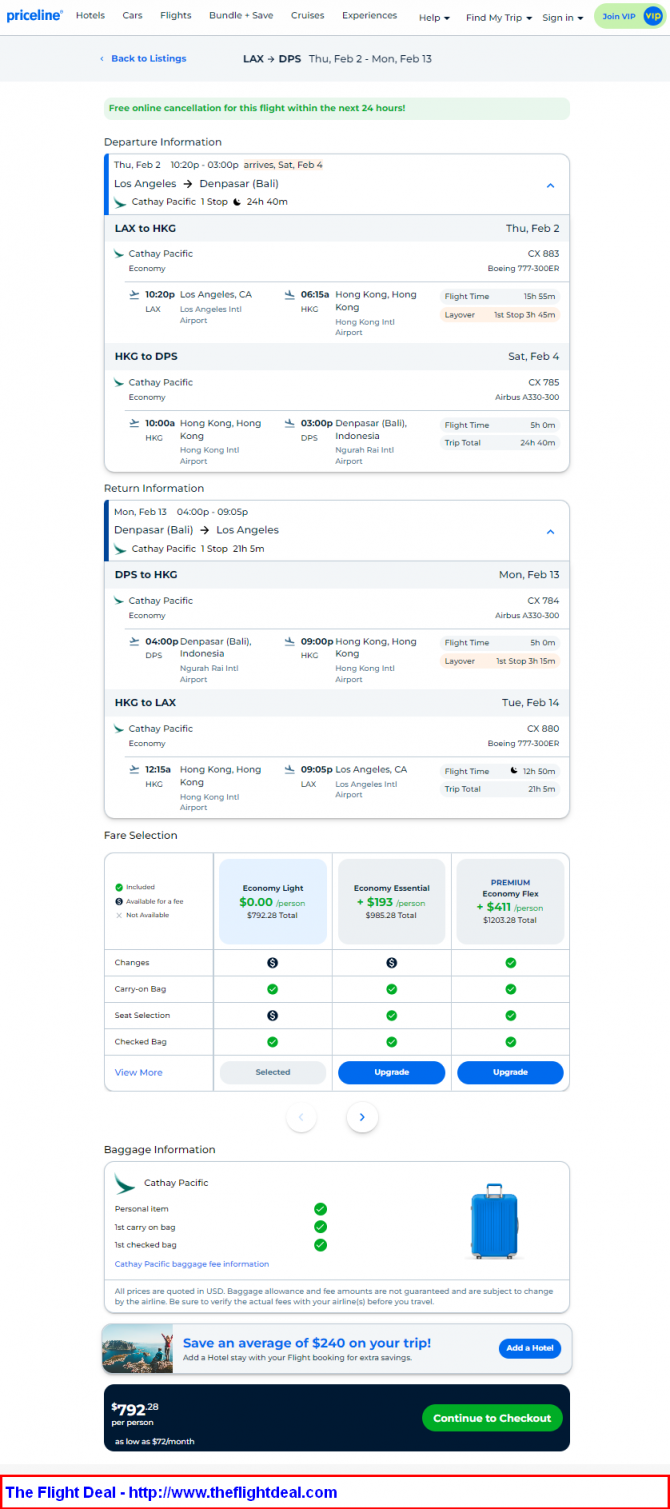Viewport: 670px width, 1509px height.
Task: Click landing plane icon at 09:05p arrival
Action: point(290,769)
